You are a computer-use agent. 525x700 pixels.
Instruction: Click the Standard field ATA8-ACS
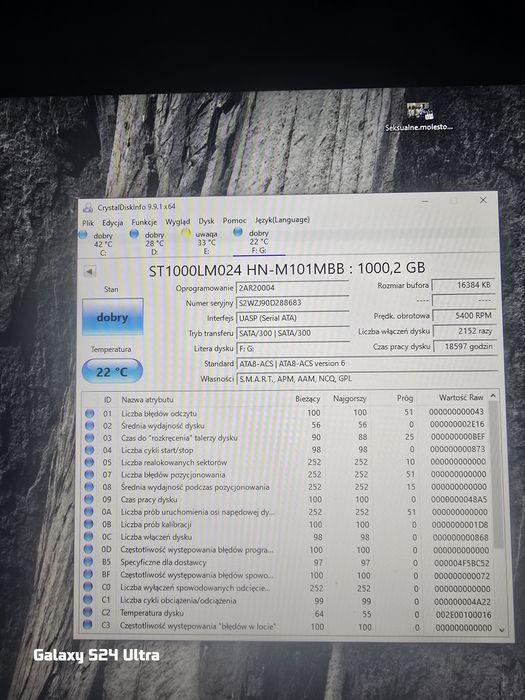click(367, 363)
